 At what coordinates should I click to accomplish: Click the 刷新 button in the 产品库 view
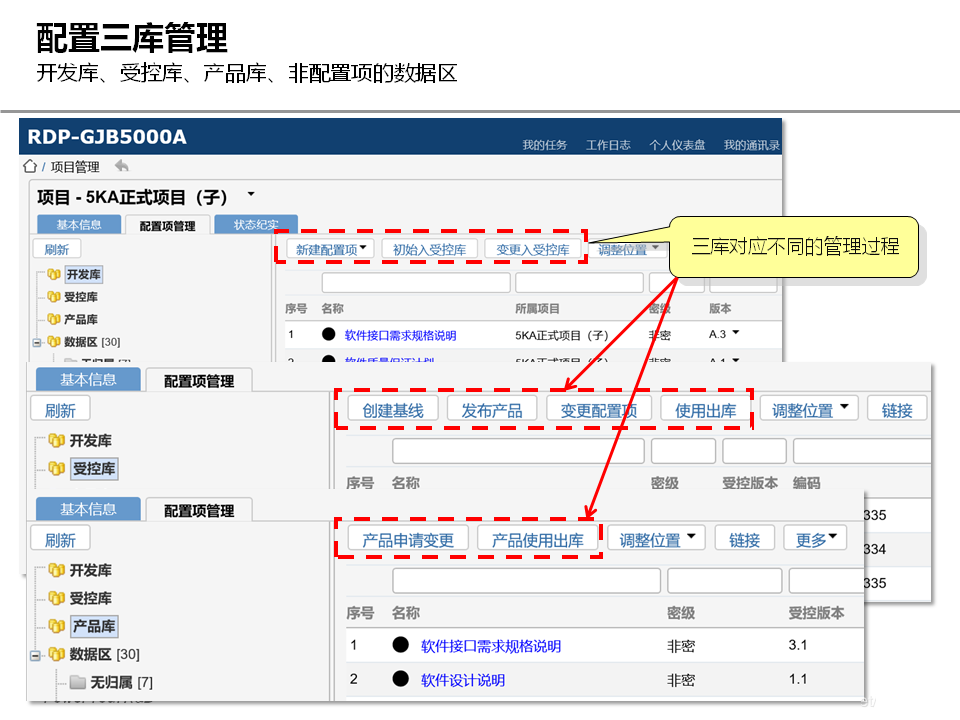pyautogui.click(x=60, y=539)
